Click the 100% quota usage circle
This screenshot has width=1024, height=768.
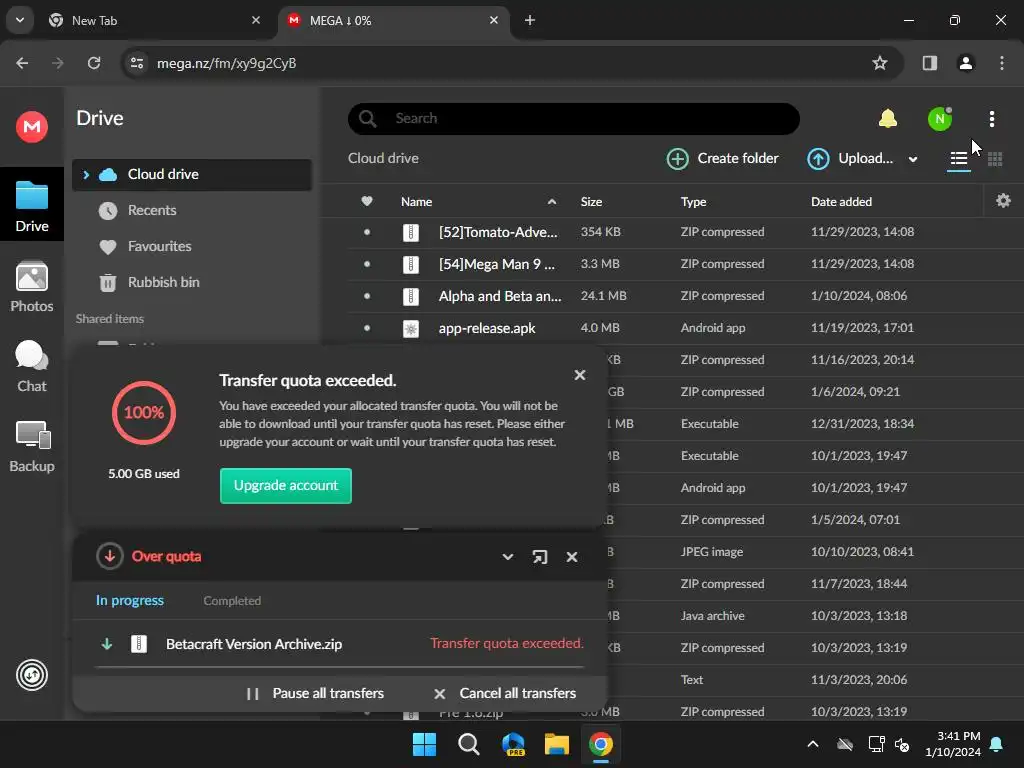click(x=144, y=413)
